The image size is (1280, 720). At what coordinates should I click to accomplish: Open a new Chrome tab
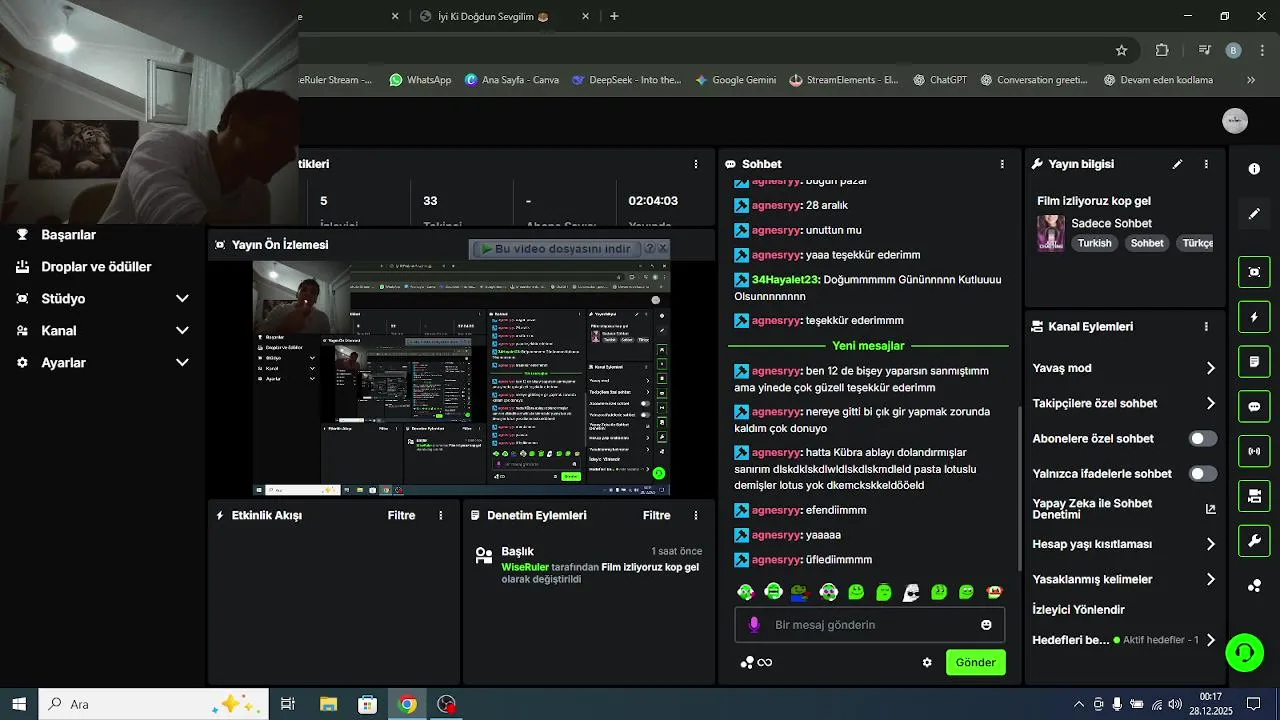pyautogui.click(x=614, y=16)
